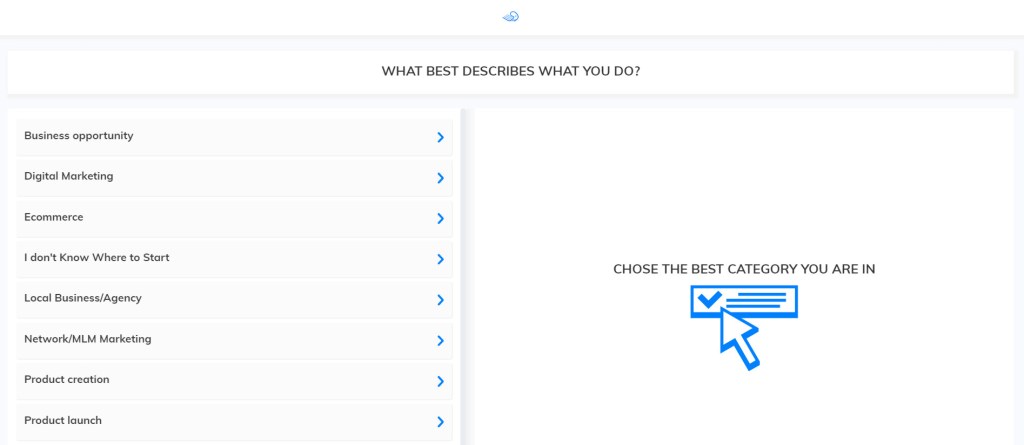The height and width of the screenshot is (445, 1024).
Task: Expand Local Business/Agency chevron arrow
Action: click(440, 300)
